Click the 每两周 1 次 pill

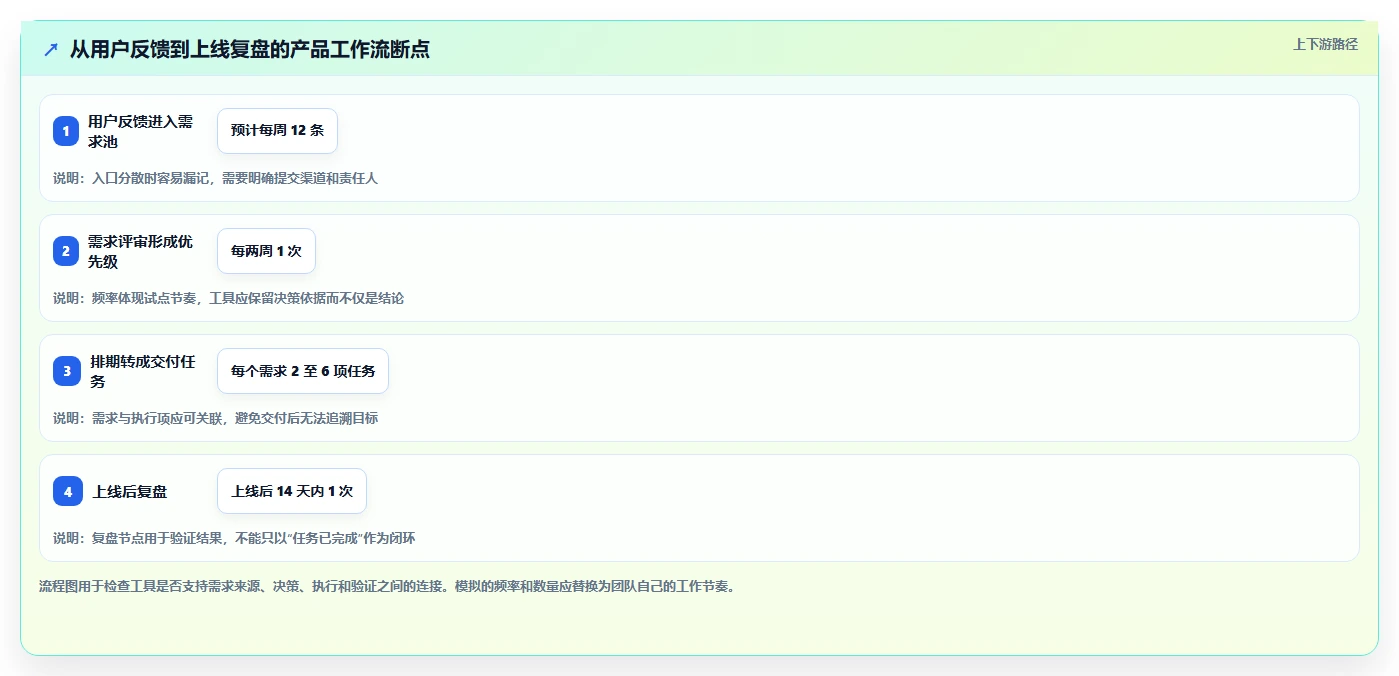point(266,251)
